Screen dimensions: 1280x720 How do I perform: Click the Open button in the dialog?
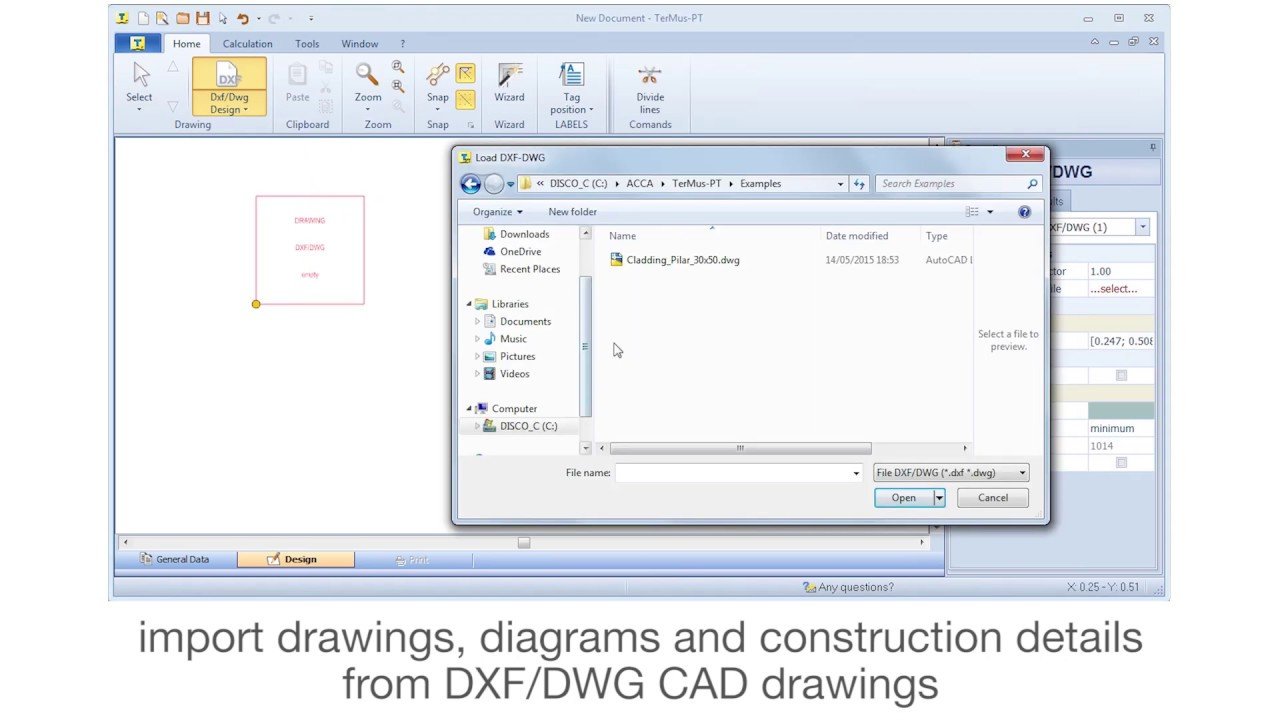[x=904, y=498]
